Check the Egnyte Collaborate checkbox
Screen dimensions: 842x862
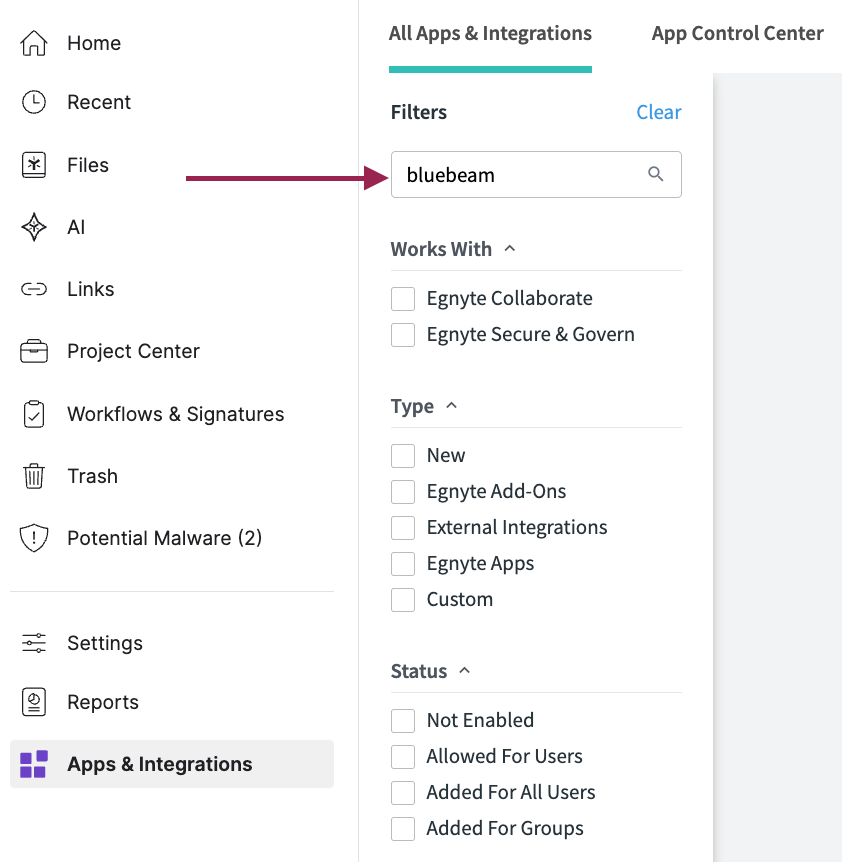(x=403, y=299)
